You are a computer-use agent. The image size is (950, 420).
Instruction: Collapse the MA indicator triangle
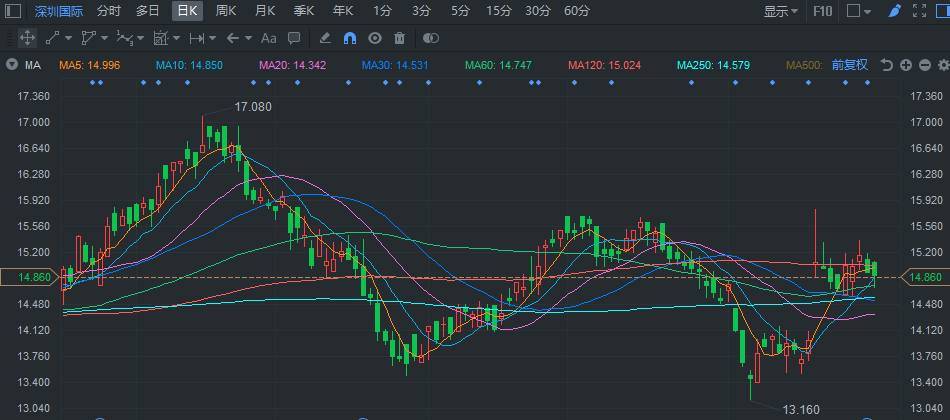[x=12, y=65]
